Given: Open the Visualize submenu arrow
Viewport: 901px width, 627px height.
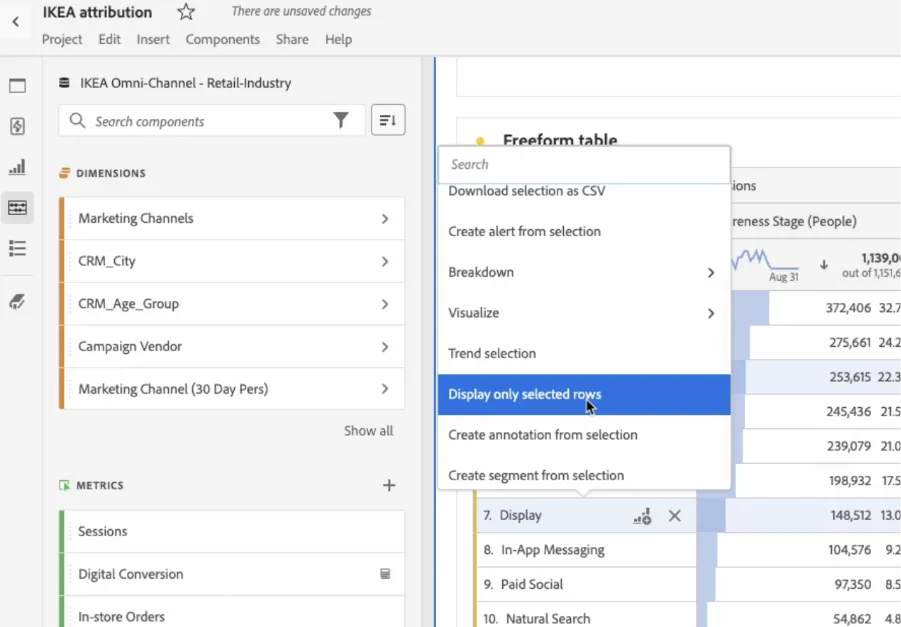Looking at the screenshot, I should tap(711, 313).
